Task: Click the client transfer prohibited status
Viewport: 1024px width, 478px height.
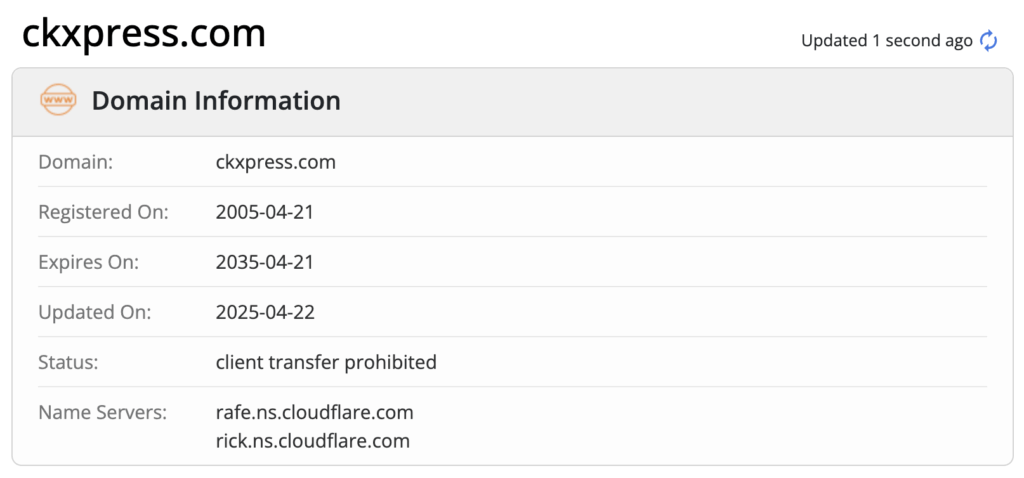Action: pyautogui.click(x=326, y=362)
